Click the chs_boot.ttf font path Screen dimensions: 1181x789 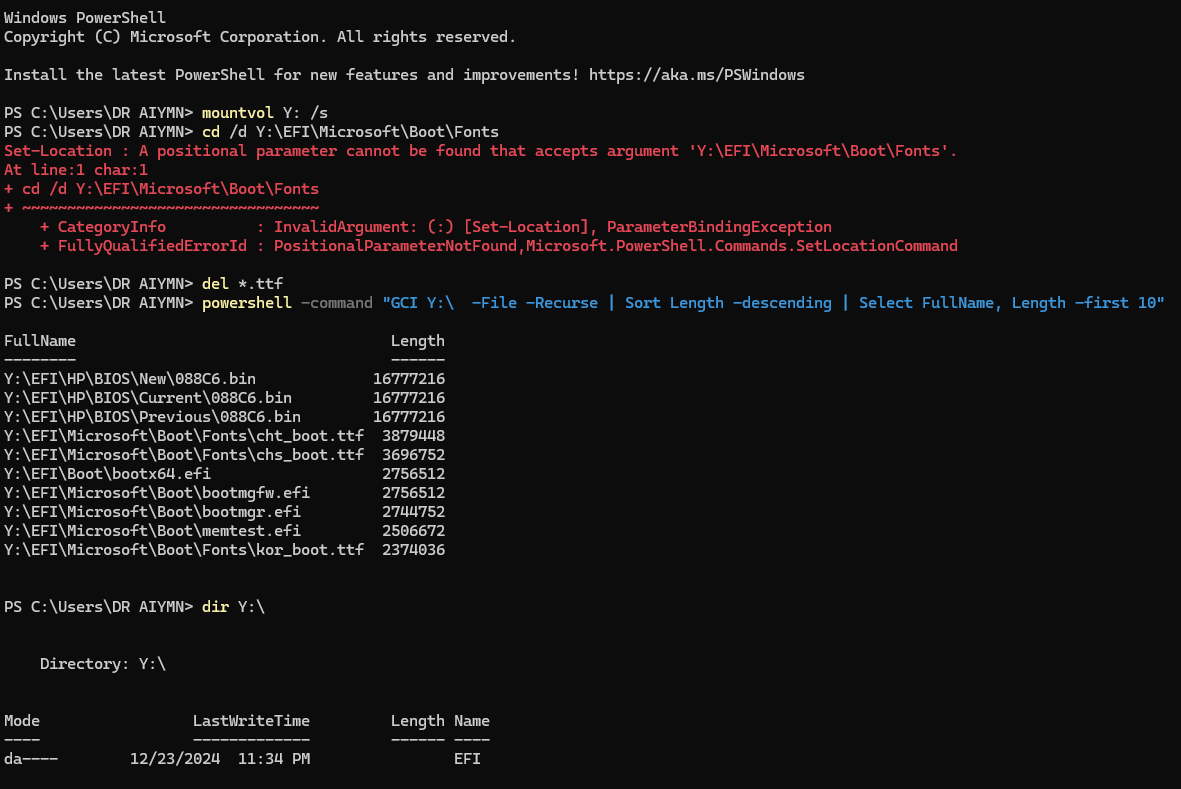point(184,455)
